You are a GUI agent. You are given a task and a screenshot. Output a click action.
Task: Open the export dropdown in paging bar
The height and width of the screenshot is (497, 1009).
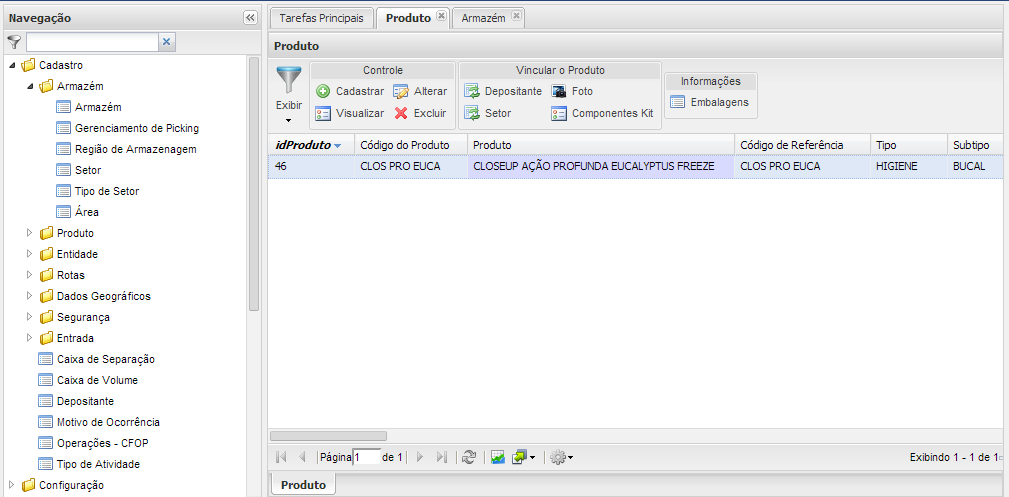pos(523,457)
